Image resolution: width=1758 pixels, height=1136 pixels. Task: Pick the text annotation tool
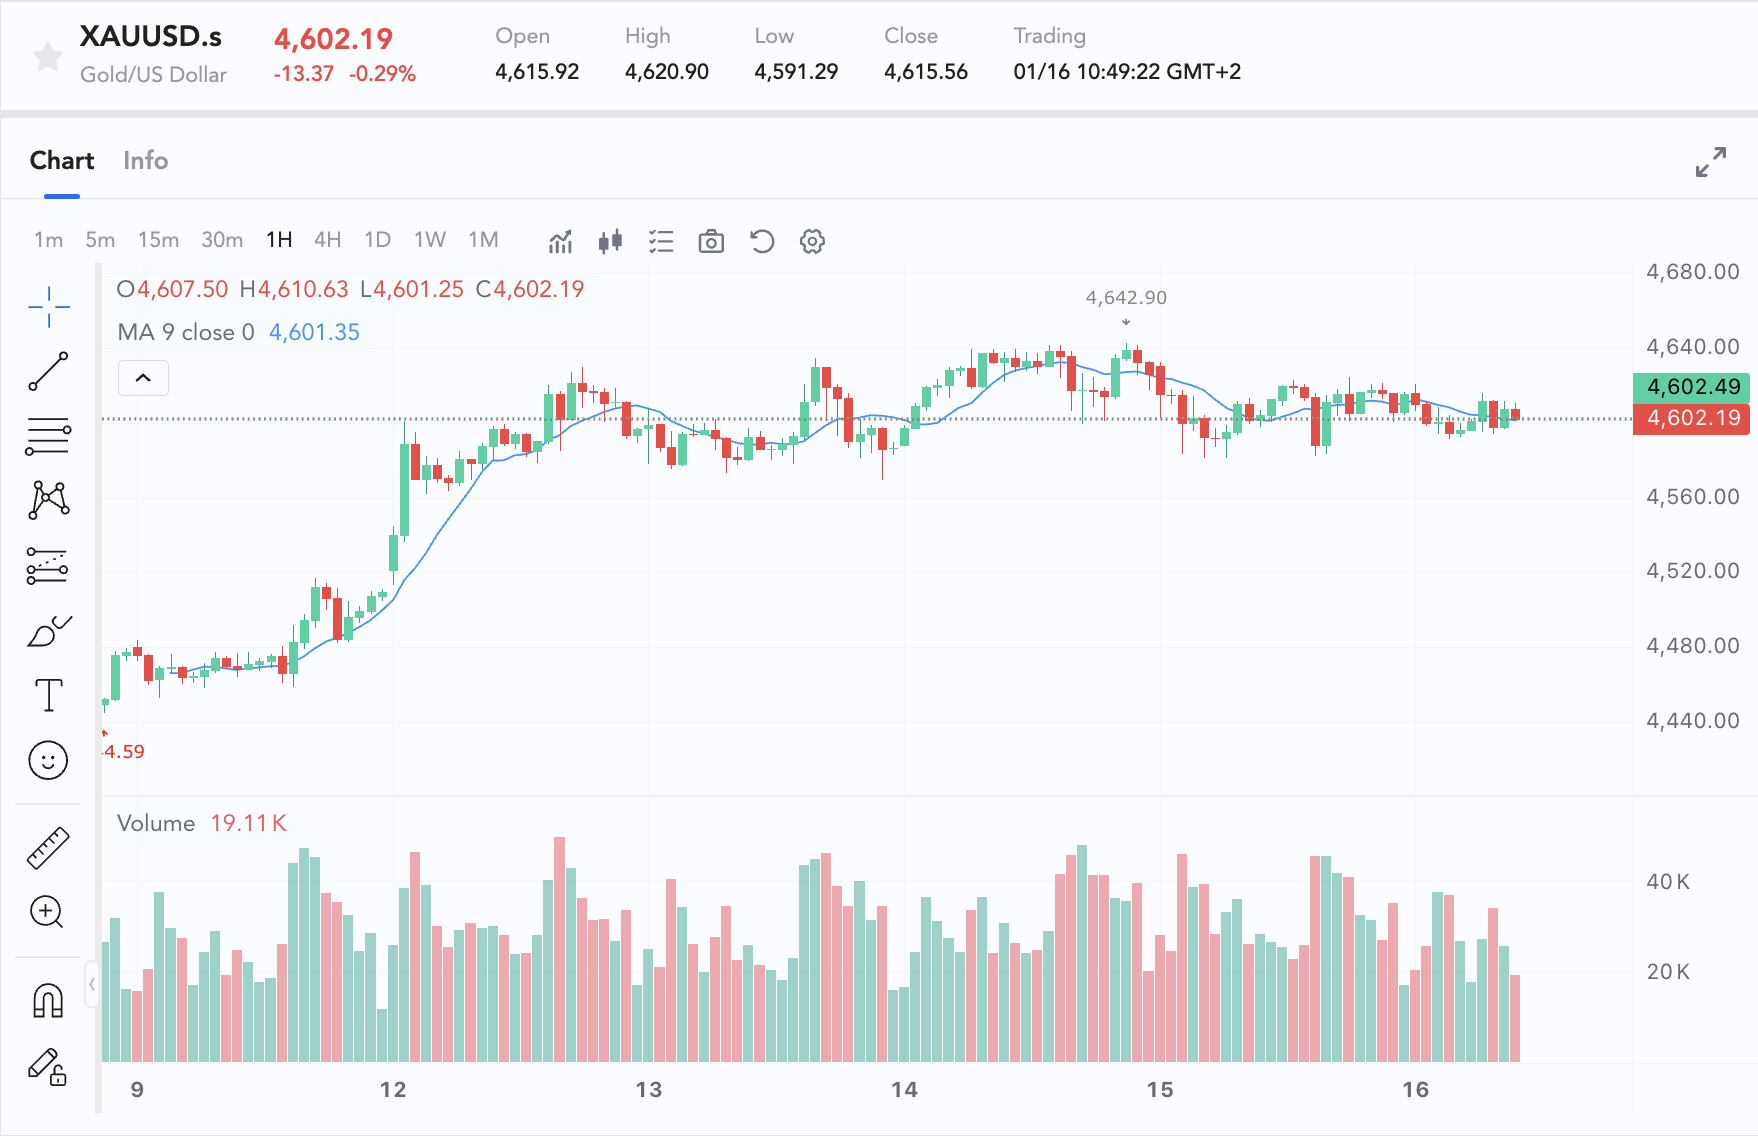coord(48,695)
